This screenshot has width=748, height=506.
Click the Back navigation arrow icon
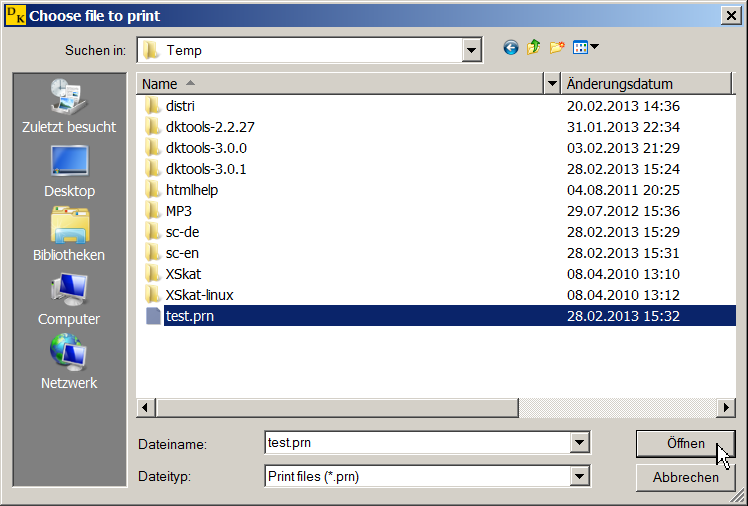click(511, 47)
